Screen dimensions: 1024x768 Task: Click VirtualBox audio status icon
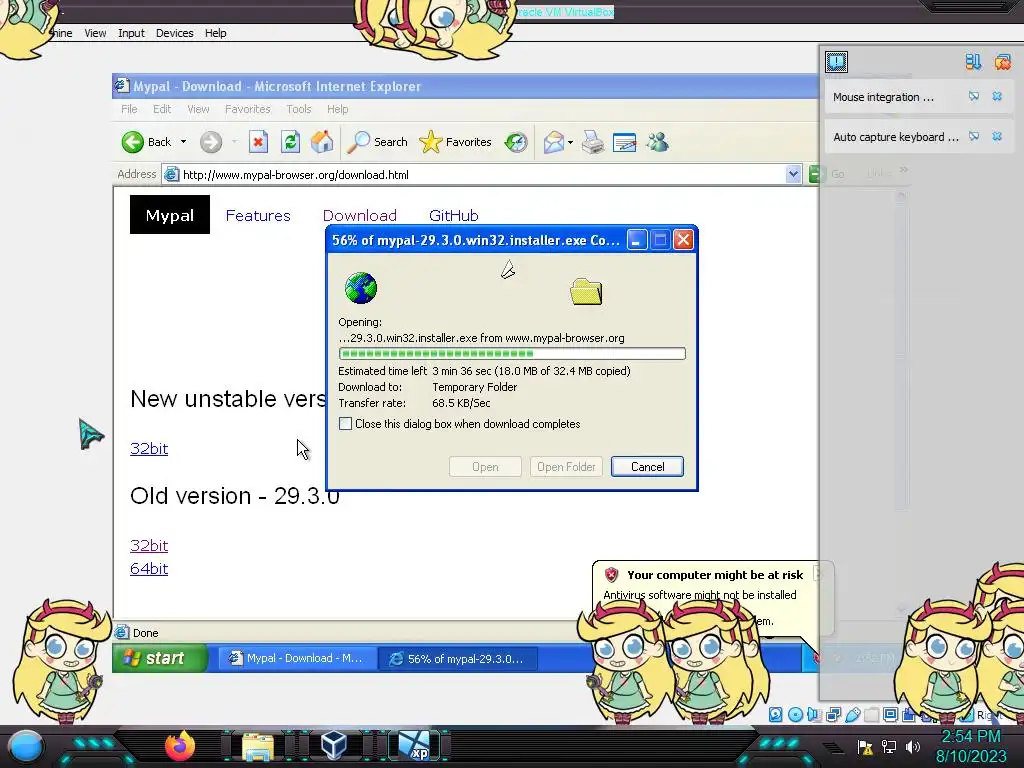point(814,714)
